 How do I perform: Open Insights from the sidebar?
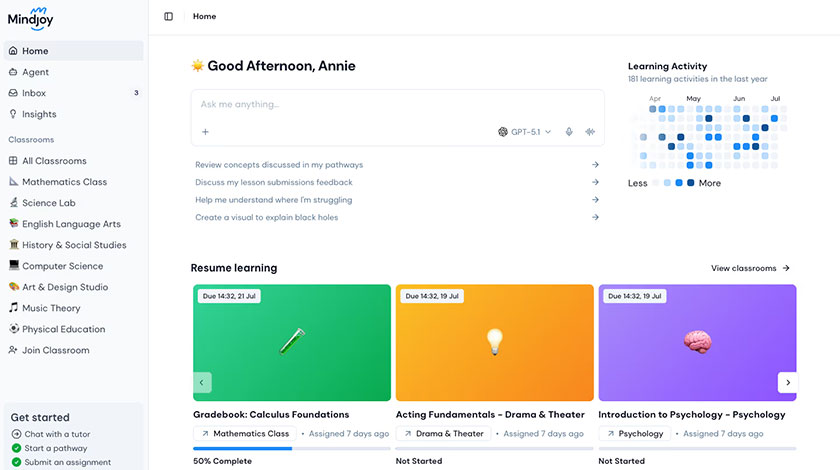coord(73,114)
